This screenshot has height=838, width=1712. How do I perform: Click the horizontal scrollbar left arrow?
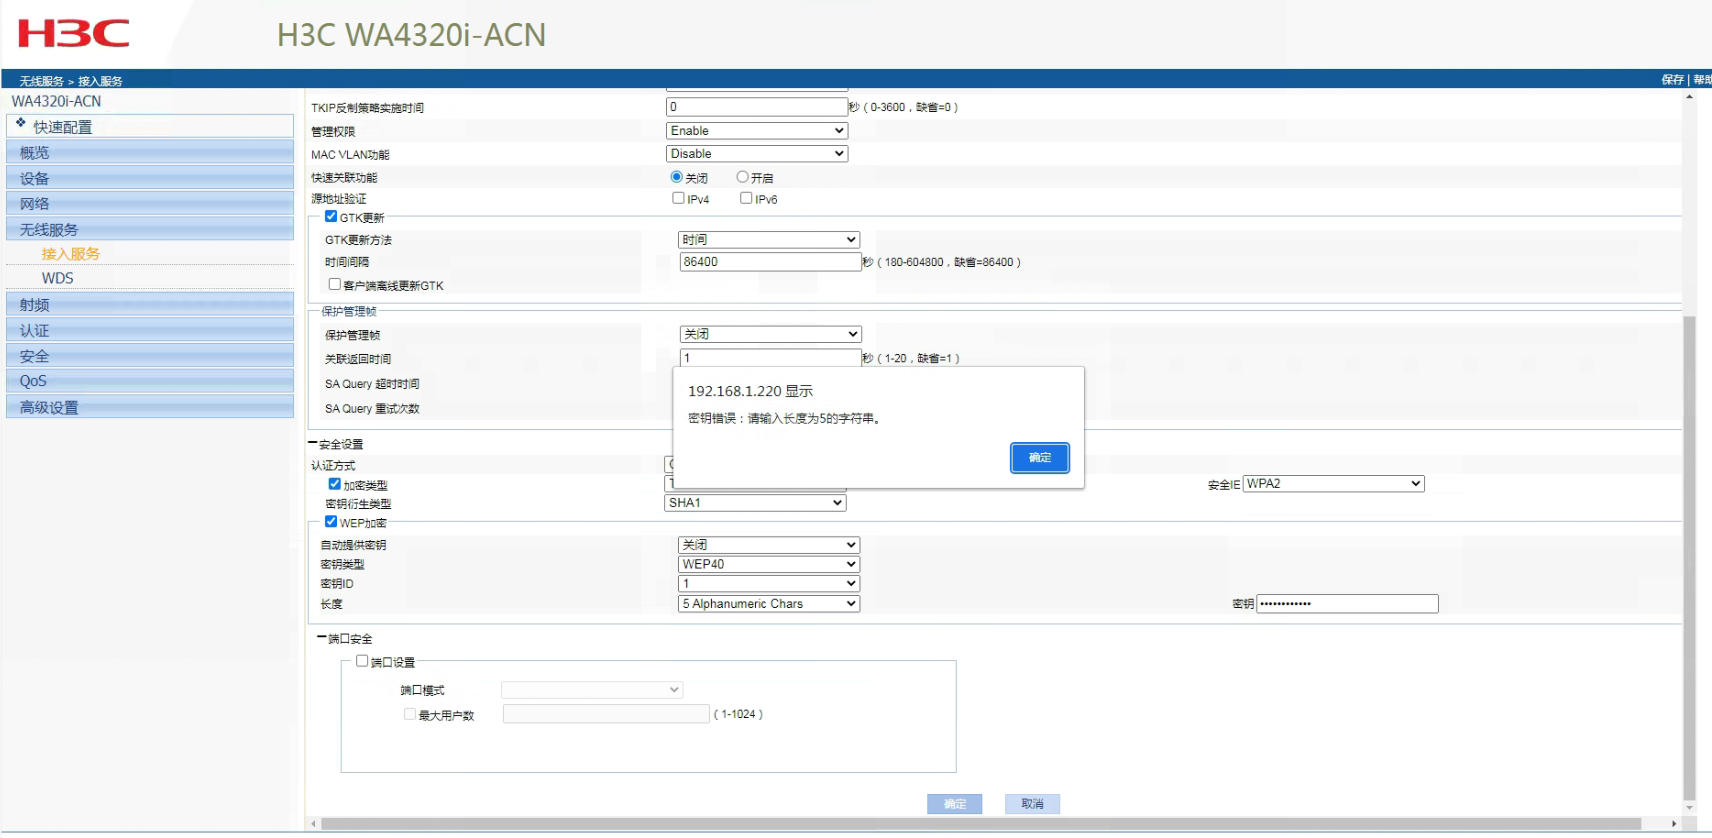point(314,824)
